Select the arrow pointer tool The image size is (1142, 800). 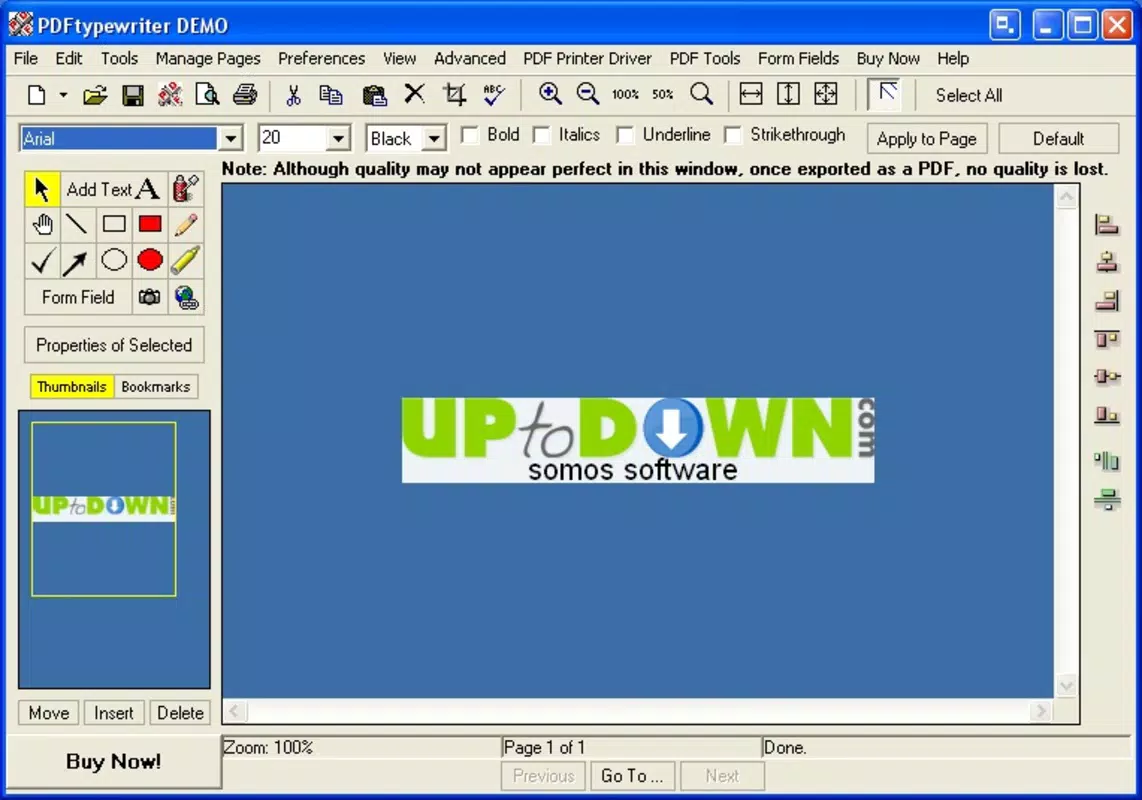pyautogui.click(x=42, y=189)
